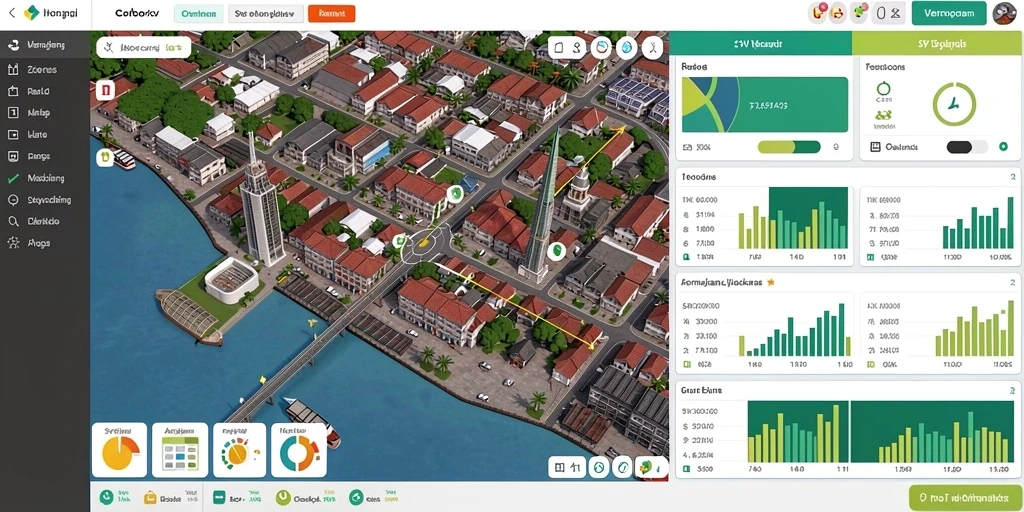Open the table grid thumbnail card
The height and width of the screenshot is (512, 1024).
[180, 449]
